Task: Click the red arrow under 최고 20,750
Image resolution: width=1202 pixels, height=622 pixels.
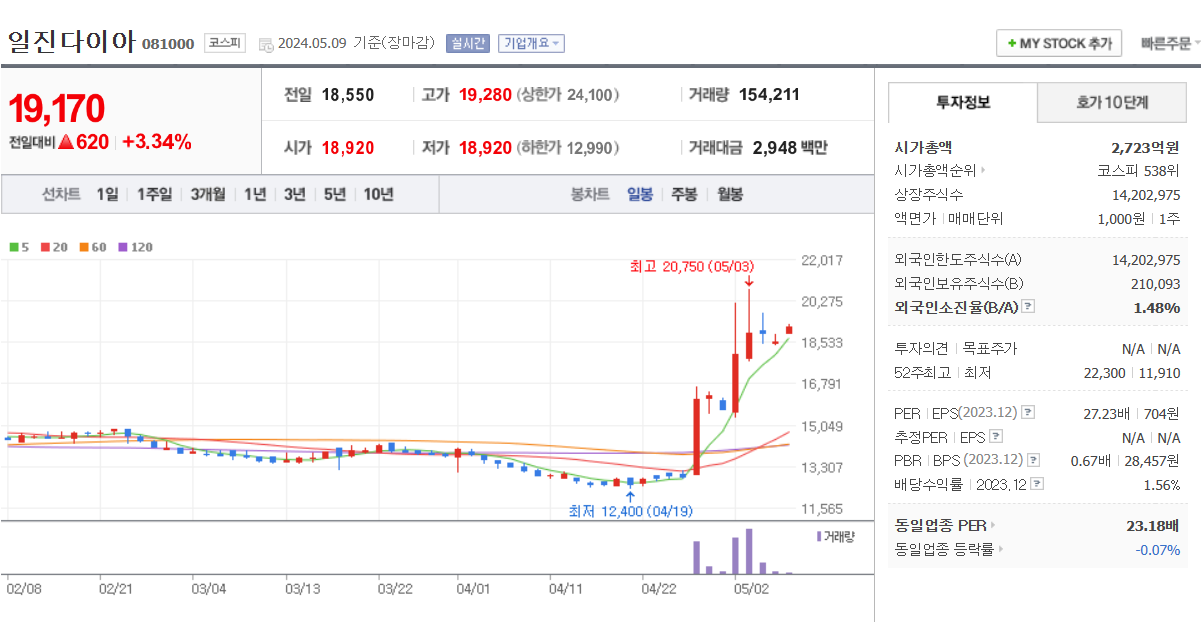Action: pyautogui.click(x=748, y=282)
